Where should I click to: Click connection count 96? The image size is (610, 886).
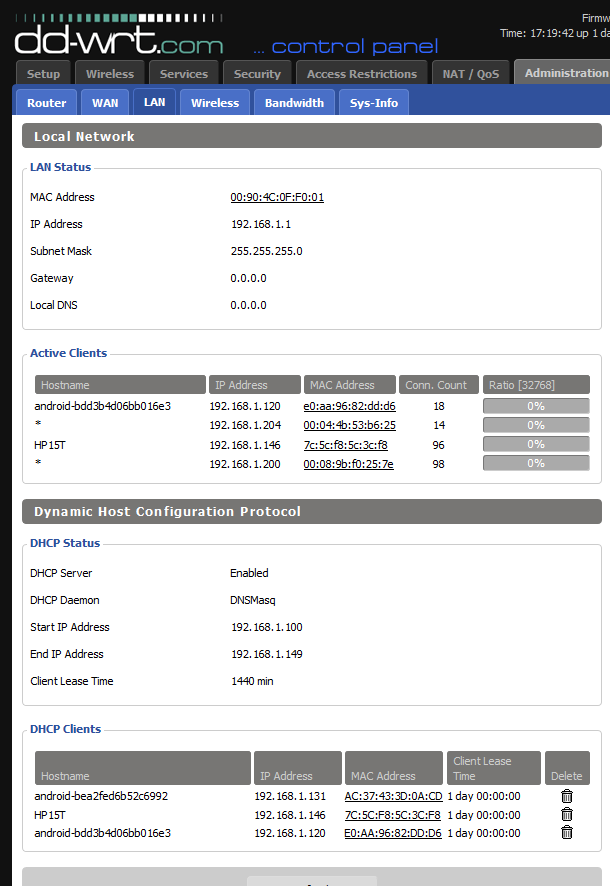point(438,445)
